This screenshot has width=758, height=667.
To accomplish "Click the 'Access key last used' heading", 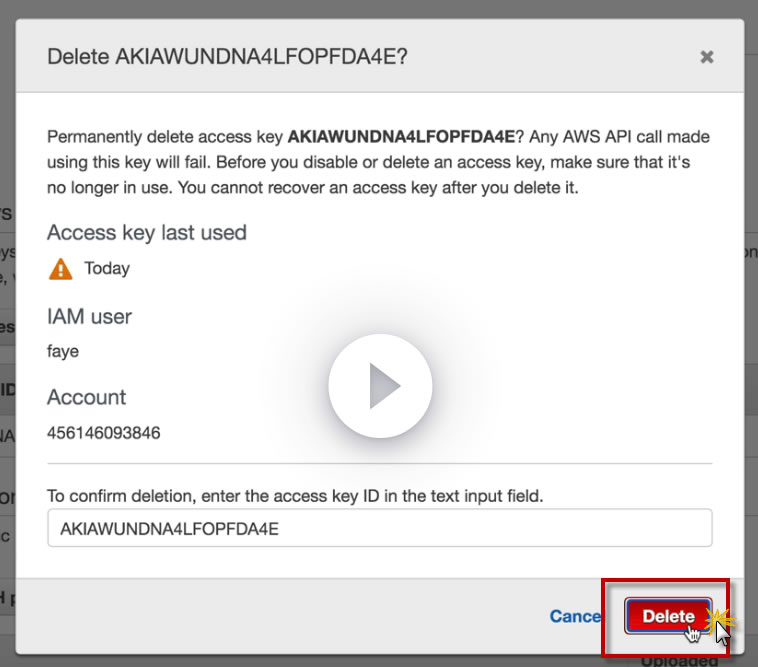I will click(146, 232).
